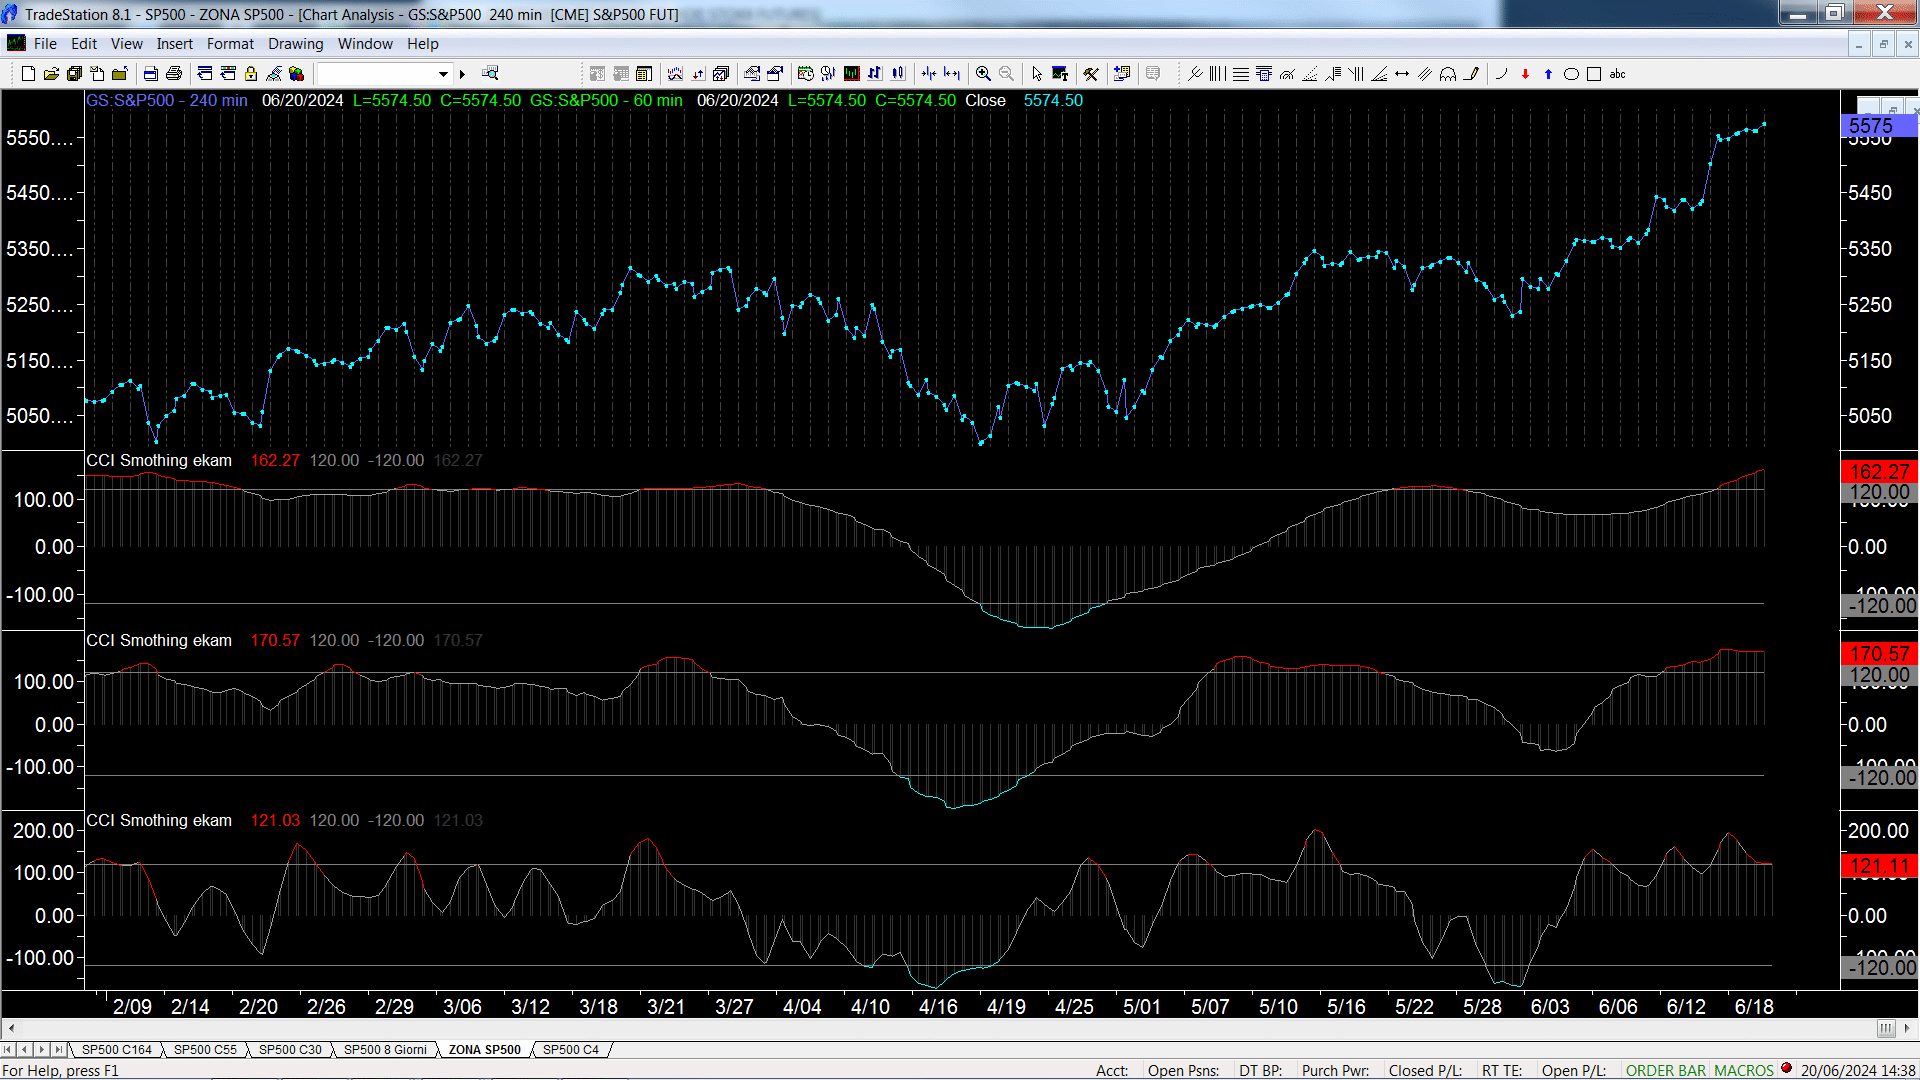Image resolution: width=1920 pixels, height=1080 pixels.
Task: Click the crossed hammer tools icon
Action: point(1091,74)
